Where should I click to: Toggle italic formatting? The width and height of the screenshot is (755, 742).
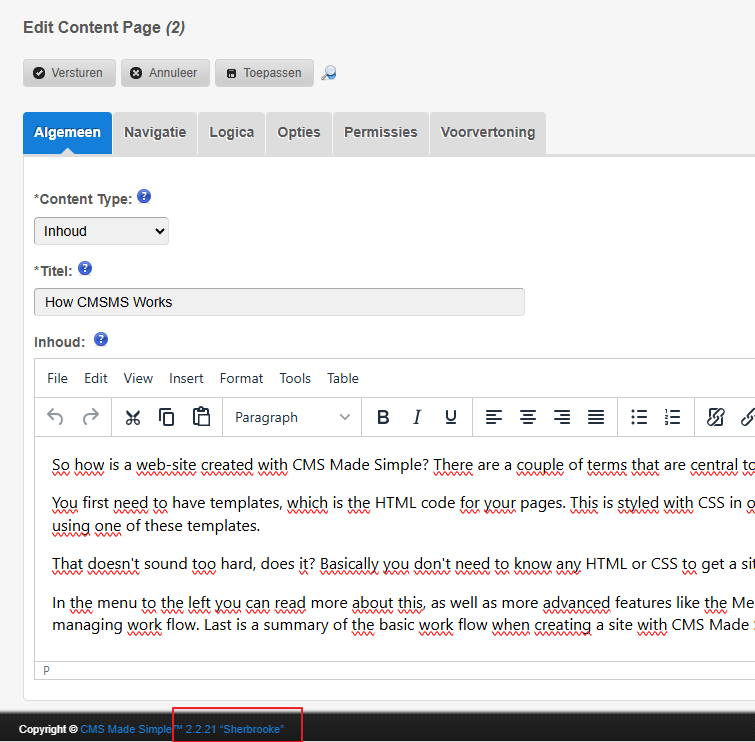[417, 417]
